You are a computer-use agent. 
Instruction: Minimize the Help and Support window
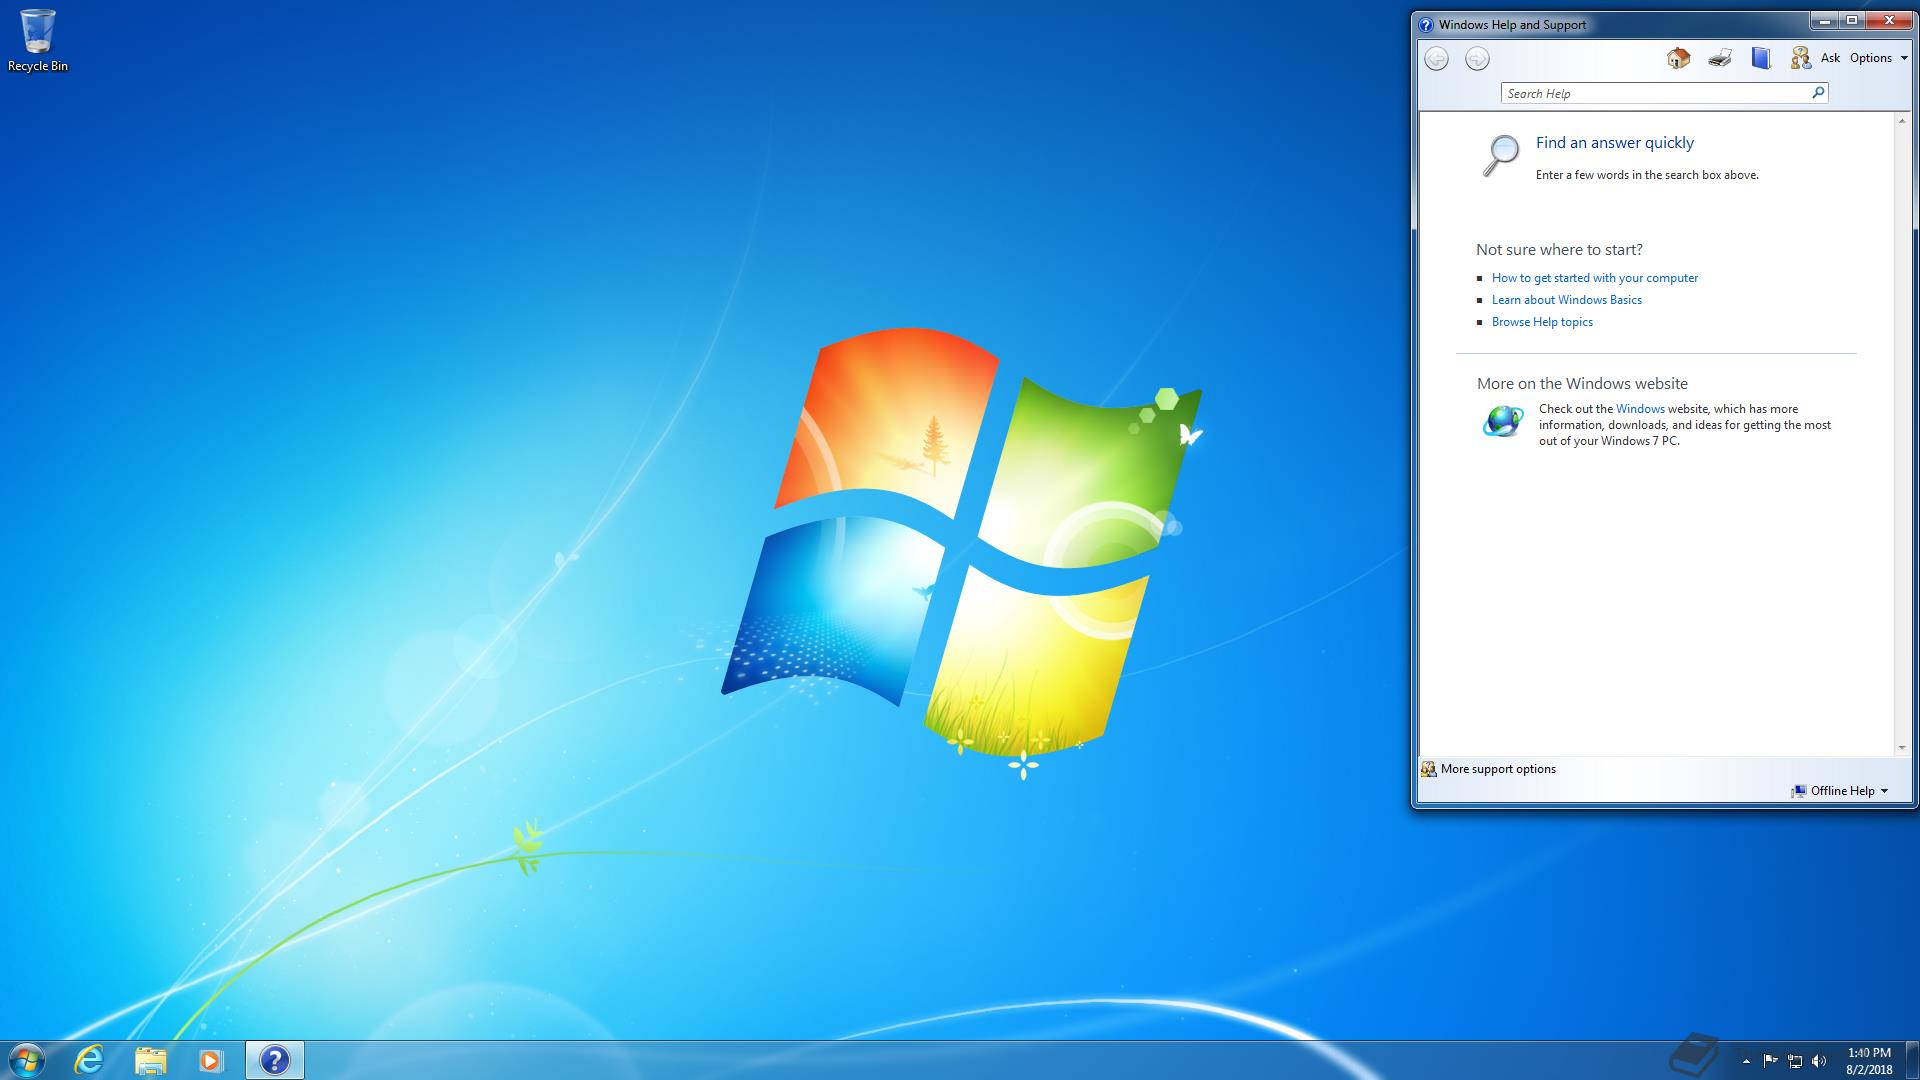1825,20
